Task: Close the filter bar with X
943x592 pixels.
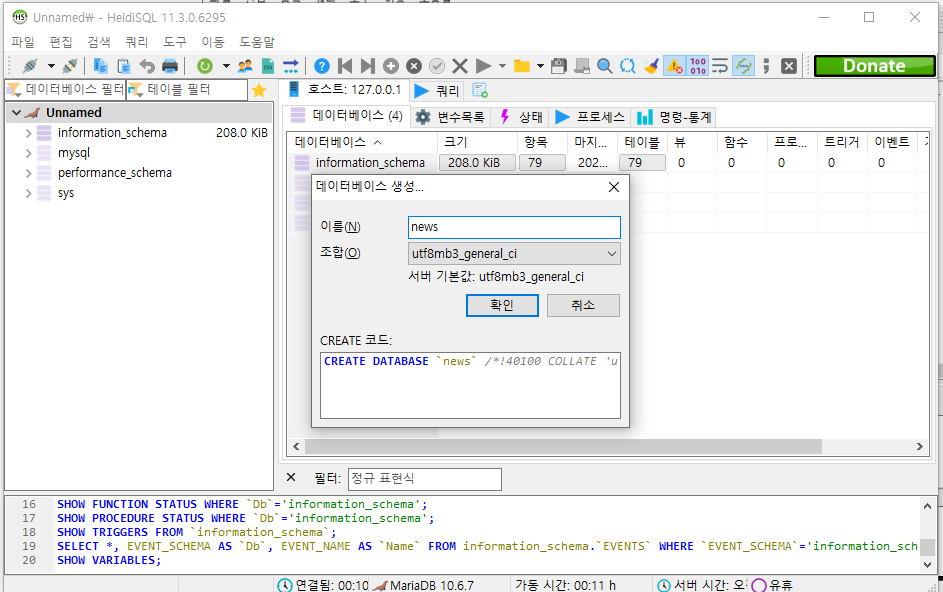Action: [291, 477]
